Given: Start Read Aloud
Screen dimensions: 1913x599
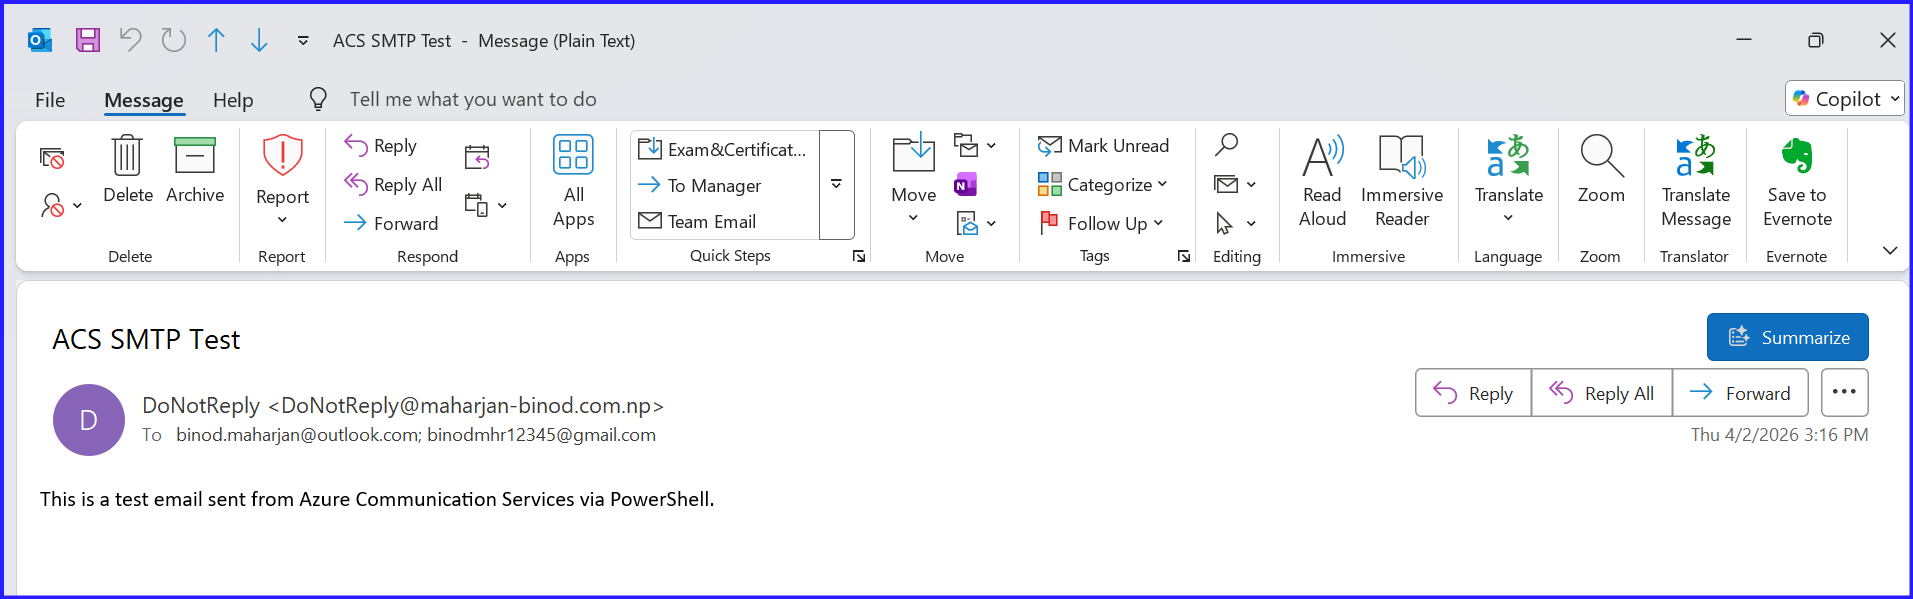Looking at the screenshot, I should click(1322, 181).
